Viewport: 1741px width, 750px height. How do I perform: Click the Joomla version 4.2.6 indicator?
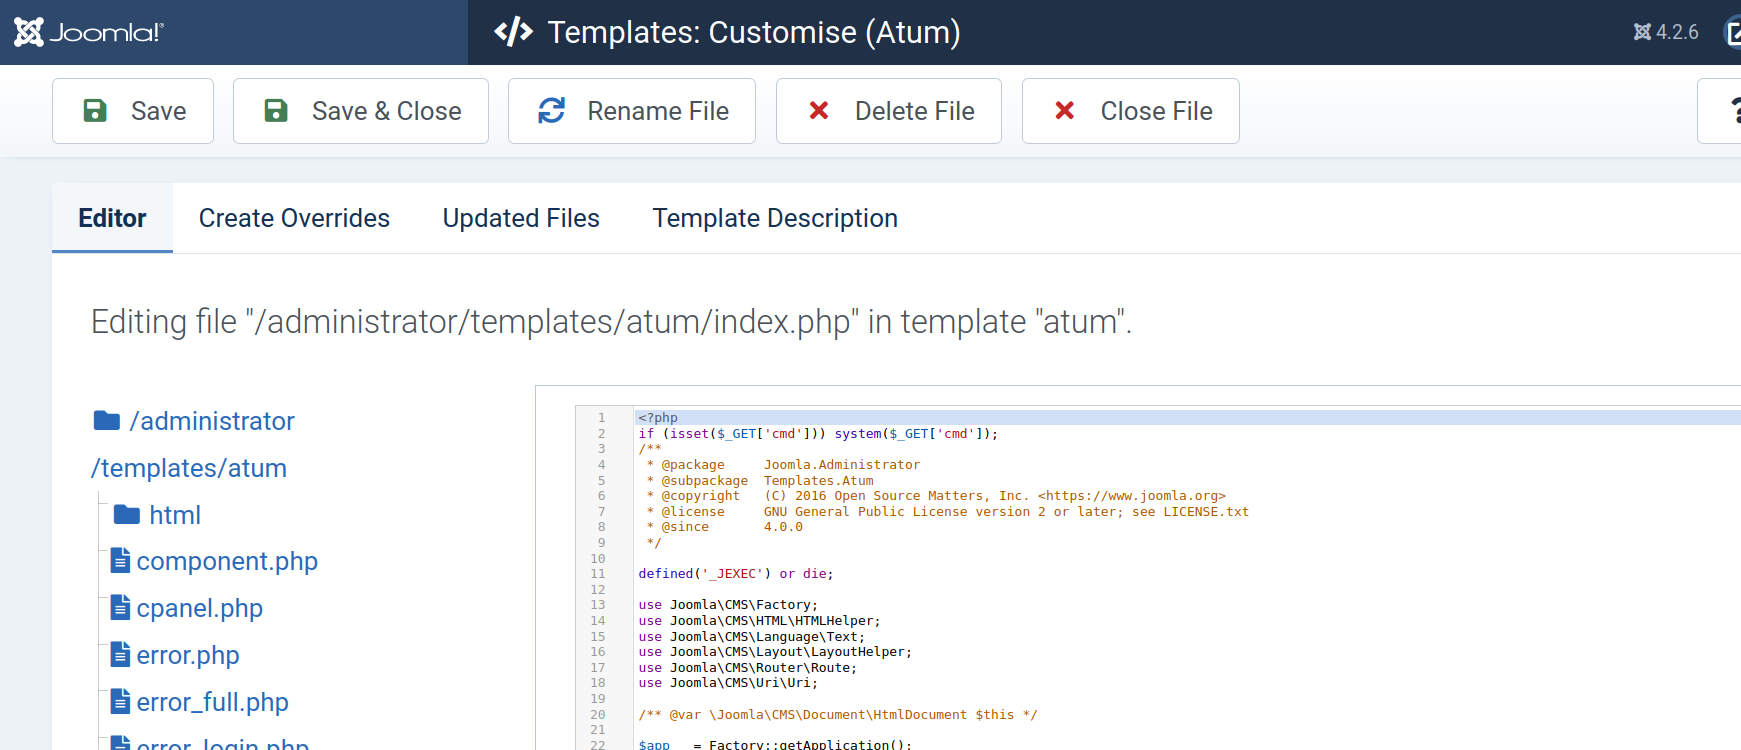pos(1666,32)
